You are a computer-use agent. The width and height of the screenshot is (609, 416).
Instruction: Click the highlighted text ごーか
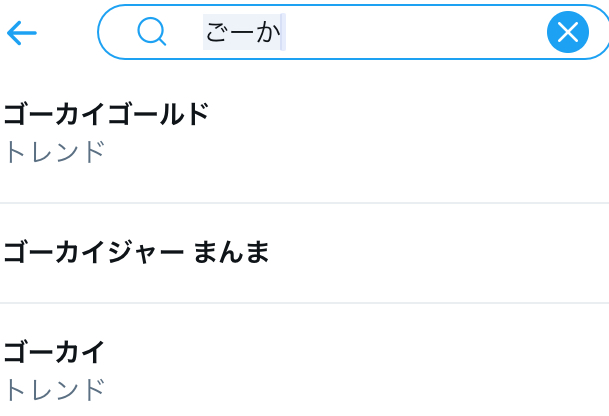(x=244, y=33)
